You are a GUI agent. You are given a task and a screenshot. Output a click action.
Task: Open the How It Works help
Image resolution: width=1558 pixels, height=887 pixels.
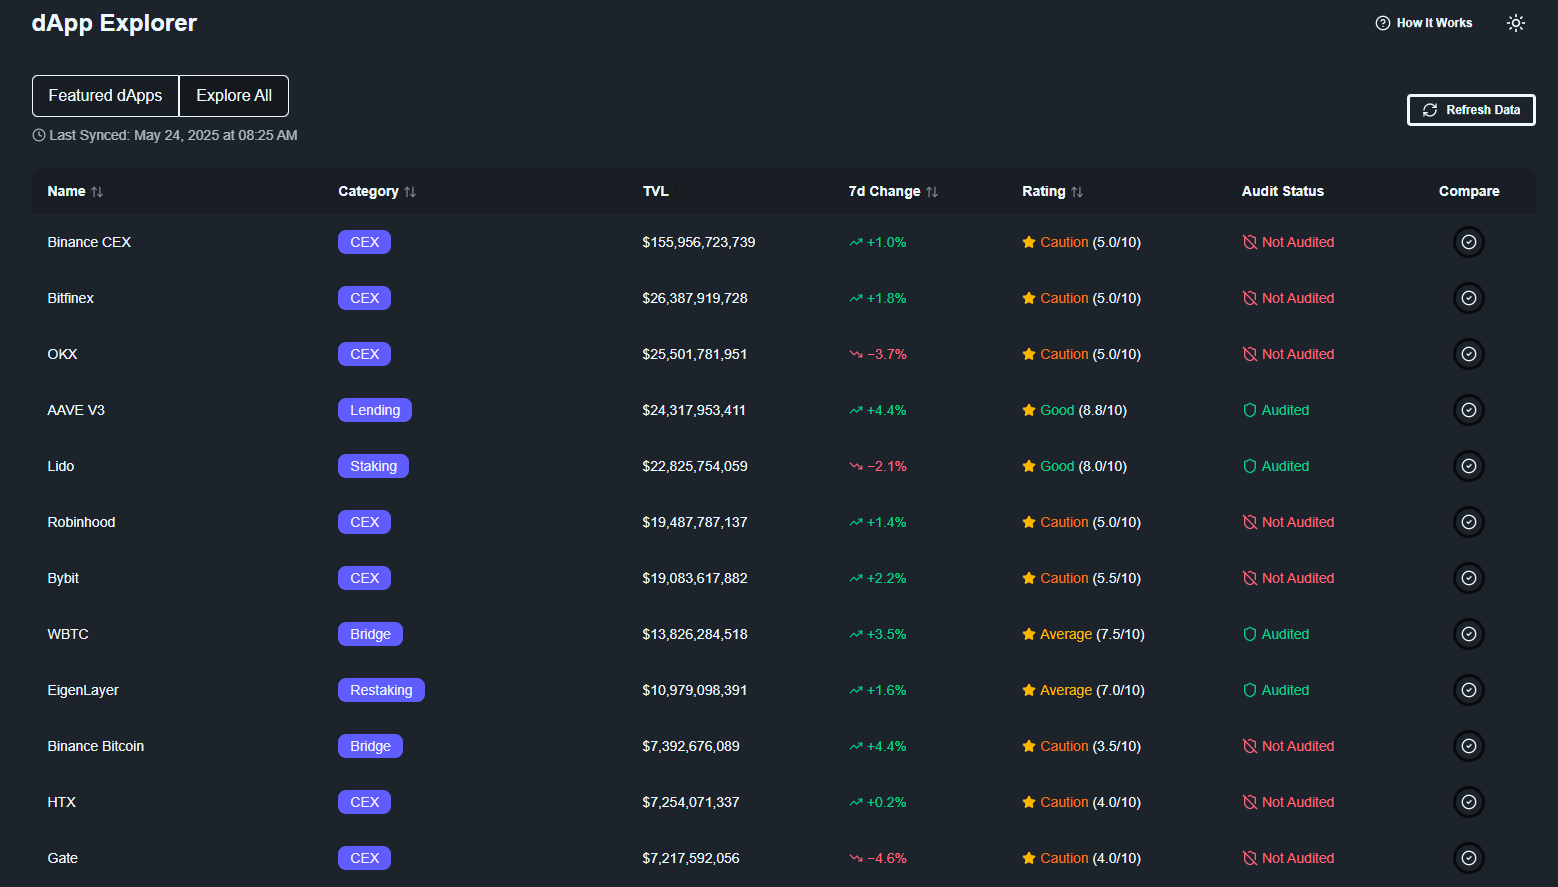pyautogui.click(x=1424, y=23)
